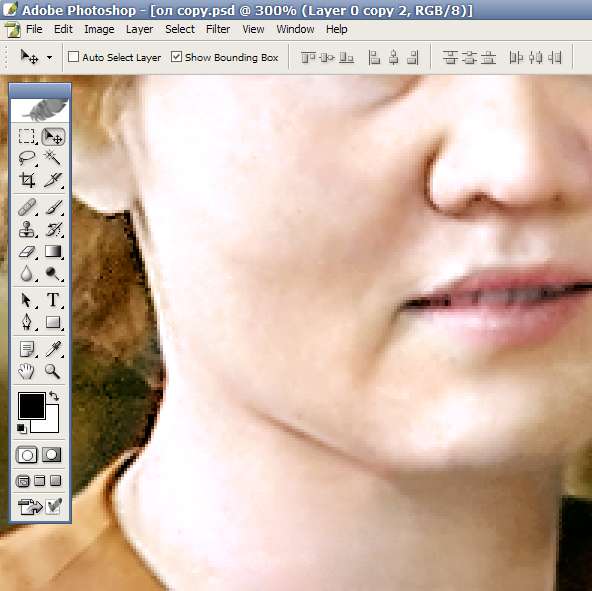592x591 pixels.
Task: Open the Move tool preset picker arrow
Action: 49,58
